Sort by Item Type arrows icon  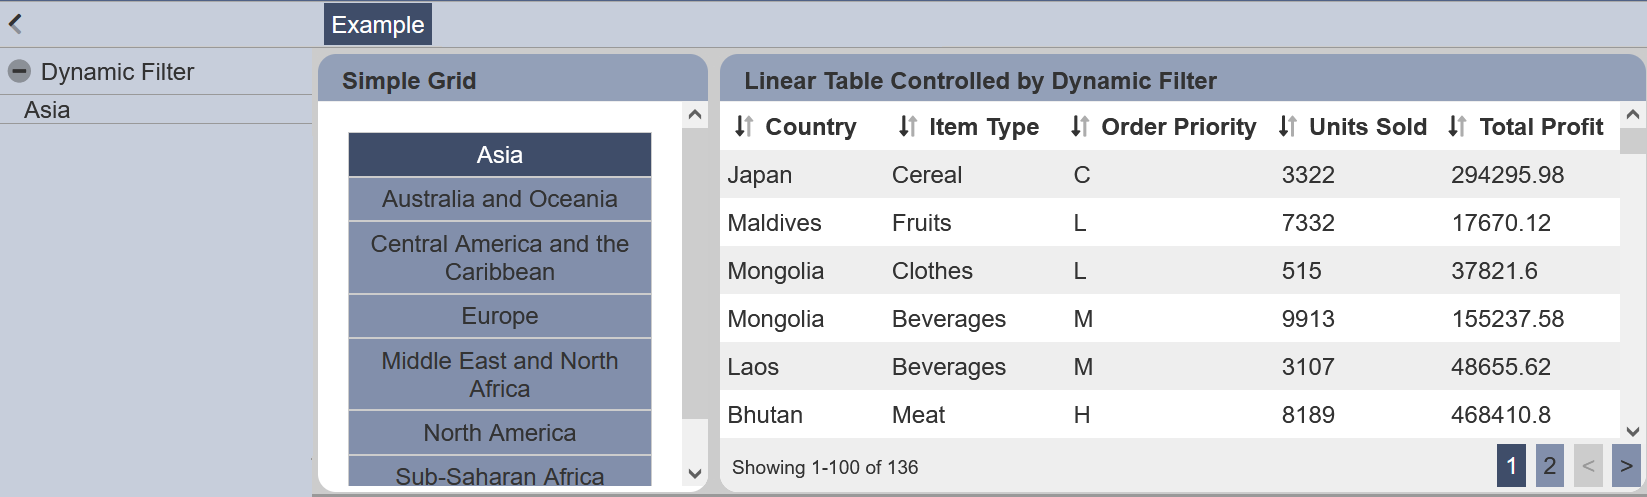tap(908, 127)
